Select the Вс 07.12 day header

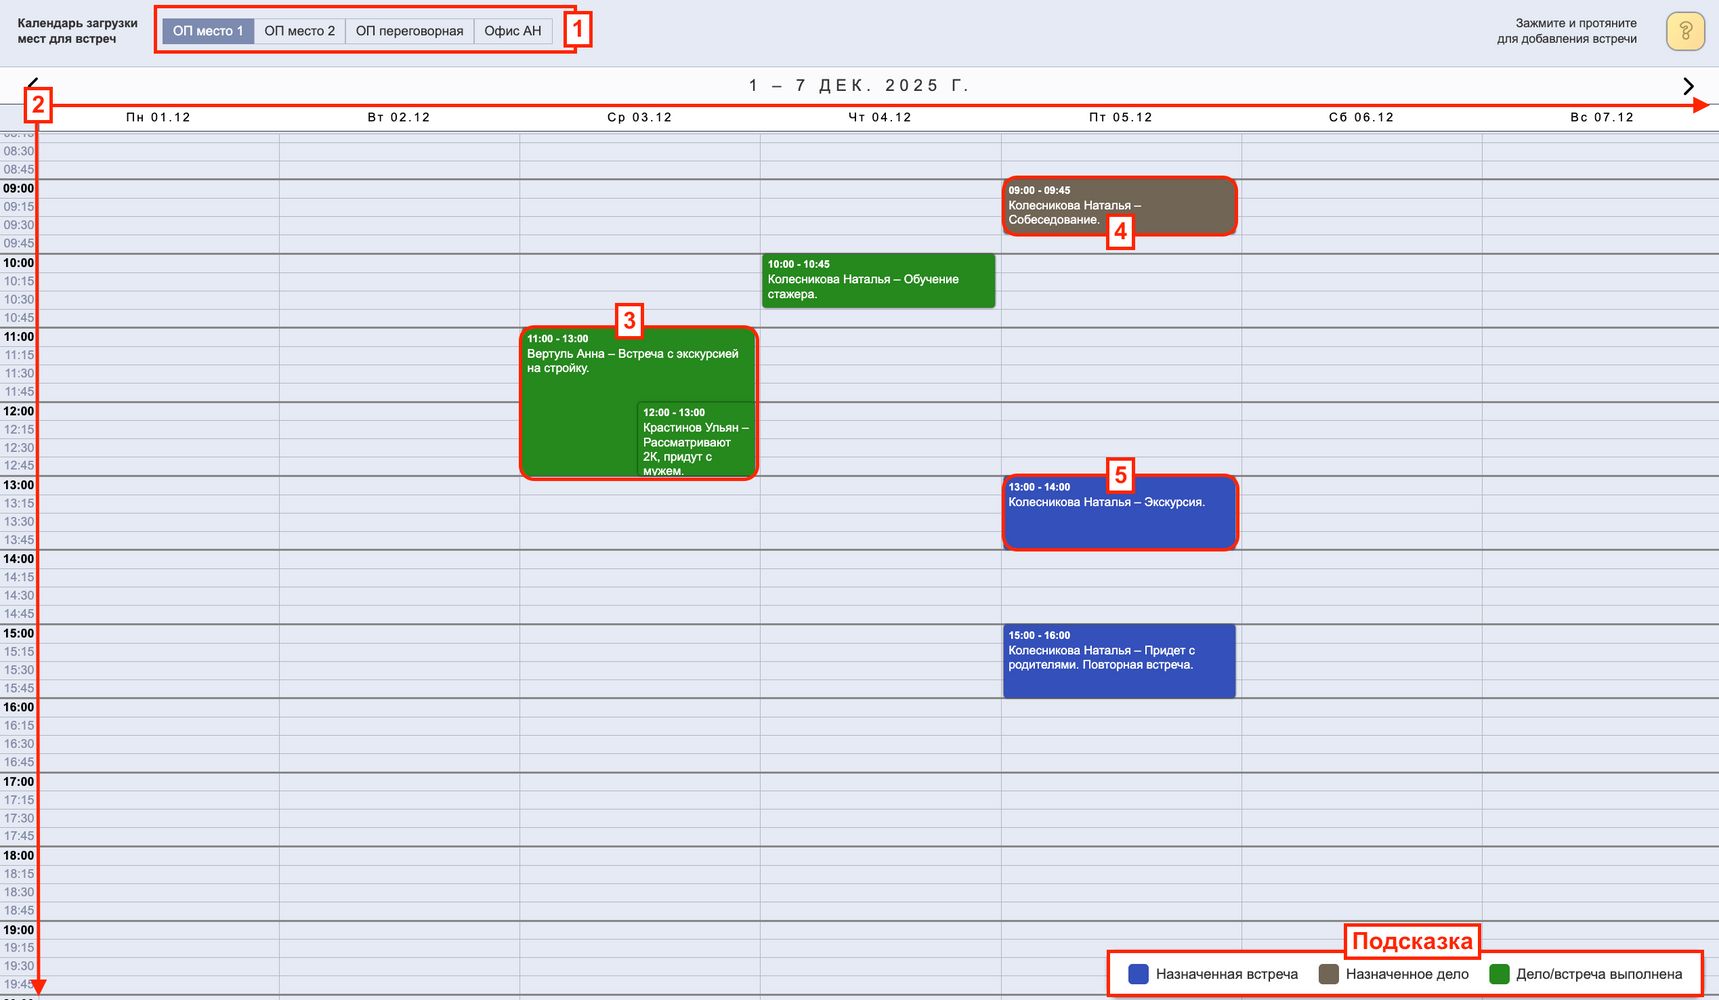(1602, 117)
